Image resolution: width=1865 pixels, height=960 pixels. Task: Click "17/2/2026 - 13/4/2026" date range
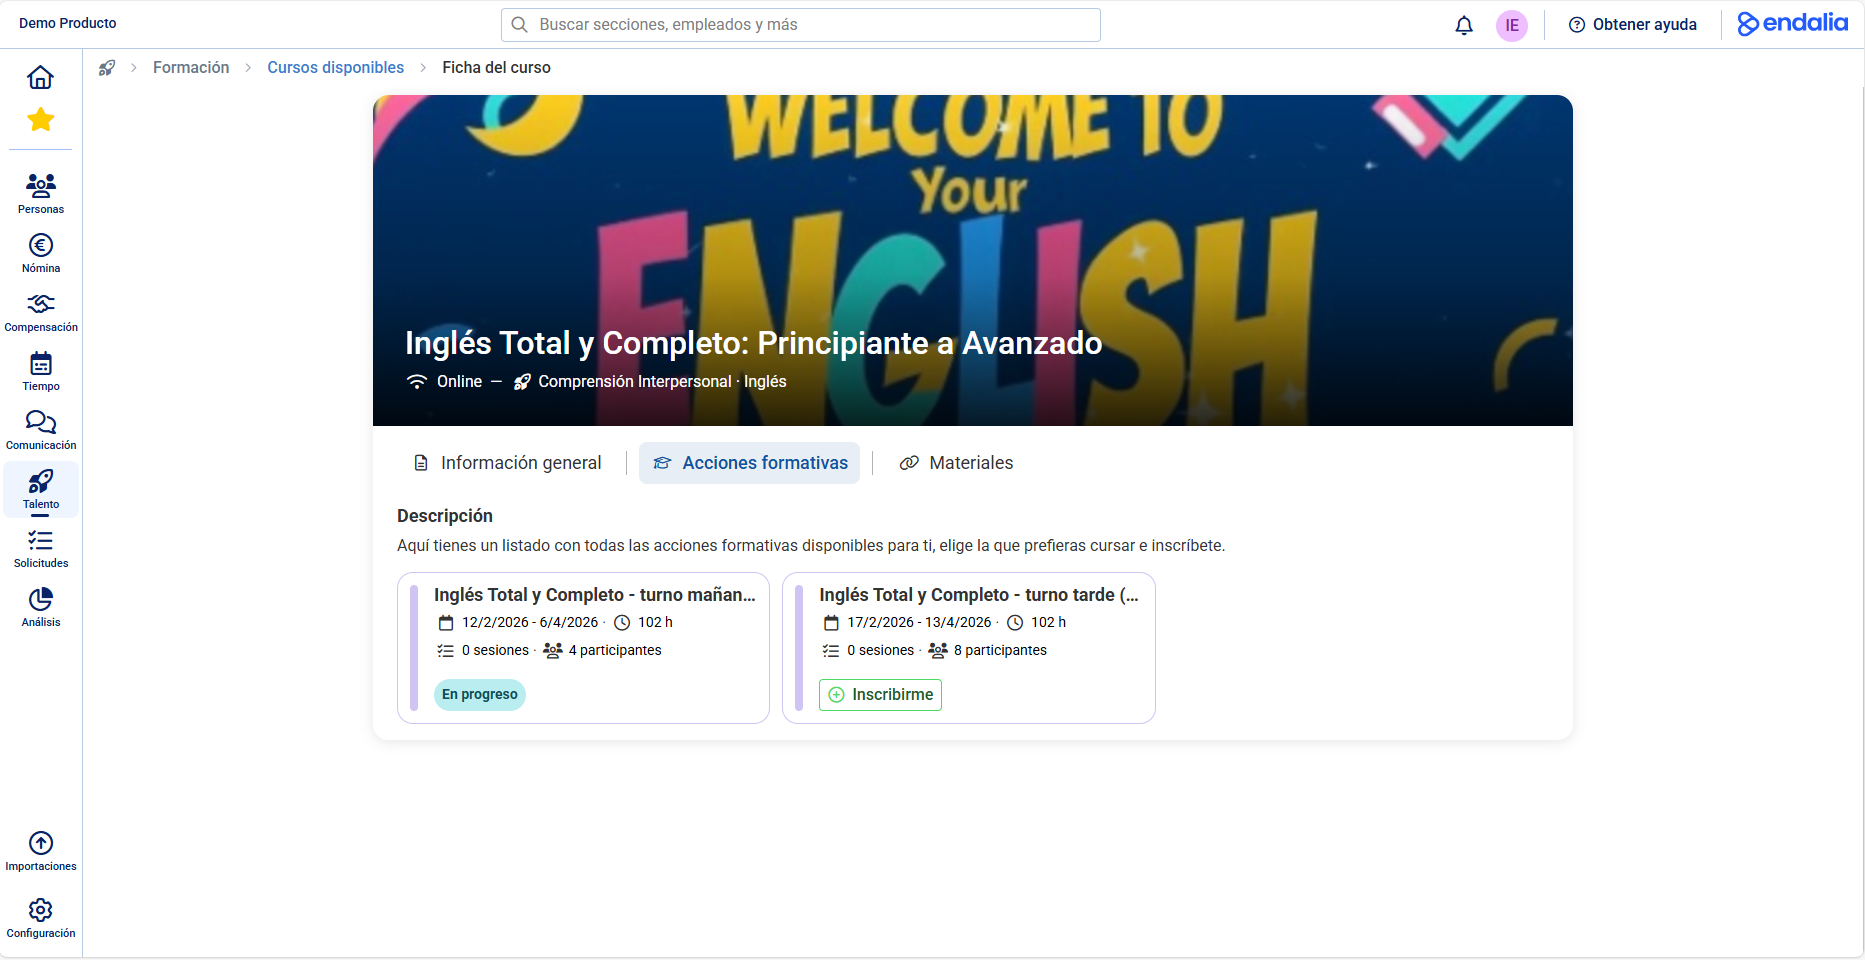point(919,622)
